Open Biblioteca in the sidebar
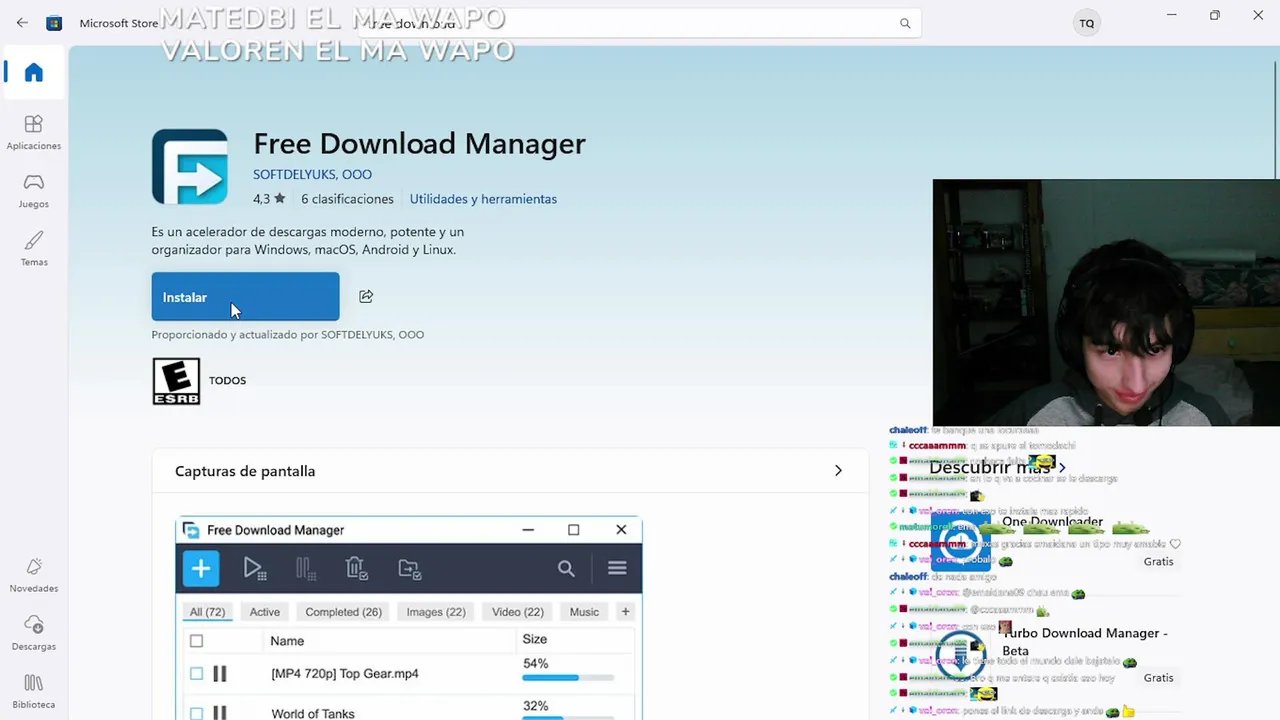This screenshot has width=1280, height=720. [34, 691]
